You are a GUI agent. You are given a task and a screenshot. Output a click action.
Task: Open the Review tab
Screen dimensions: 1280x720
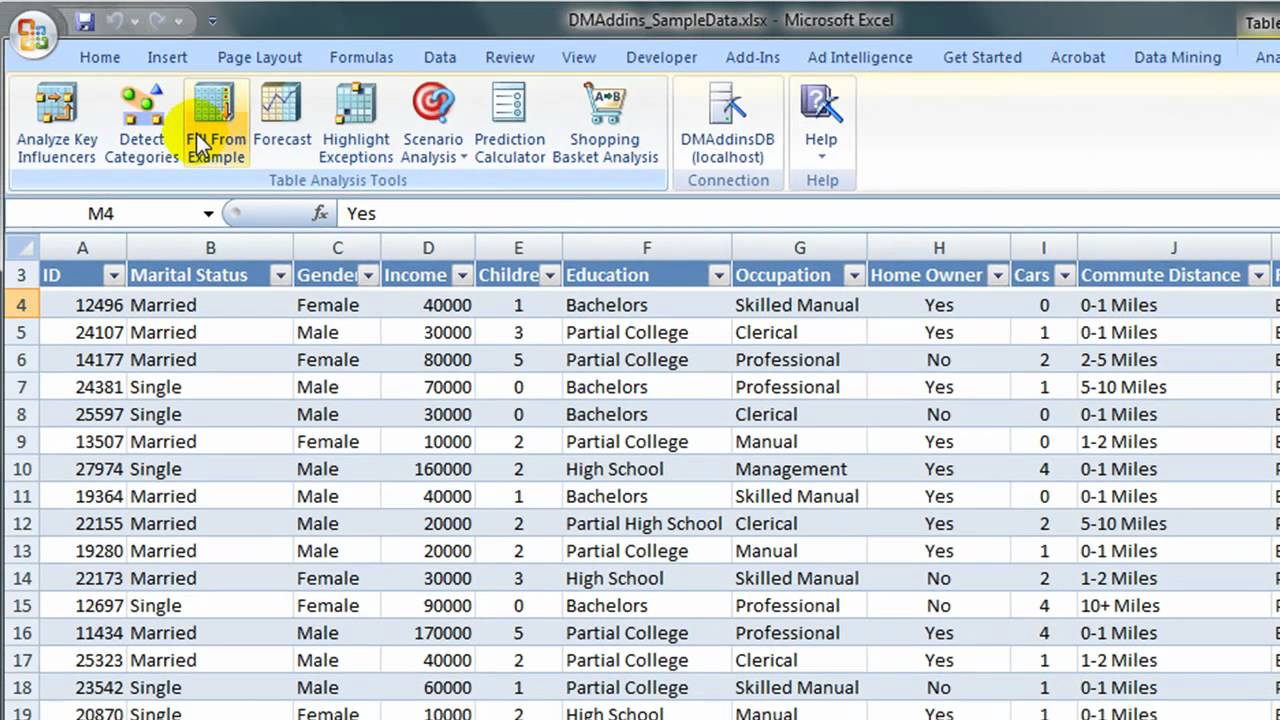coord(510,57)
